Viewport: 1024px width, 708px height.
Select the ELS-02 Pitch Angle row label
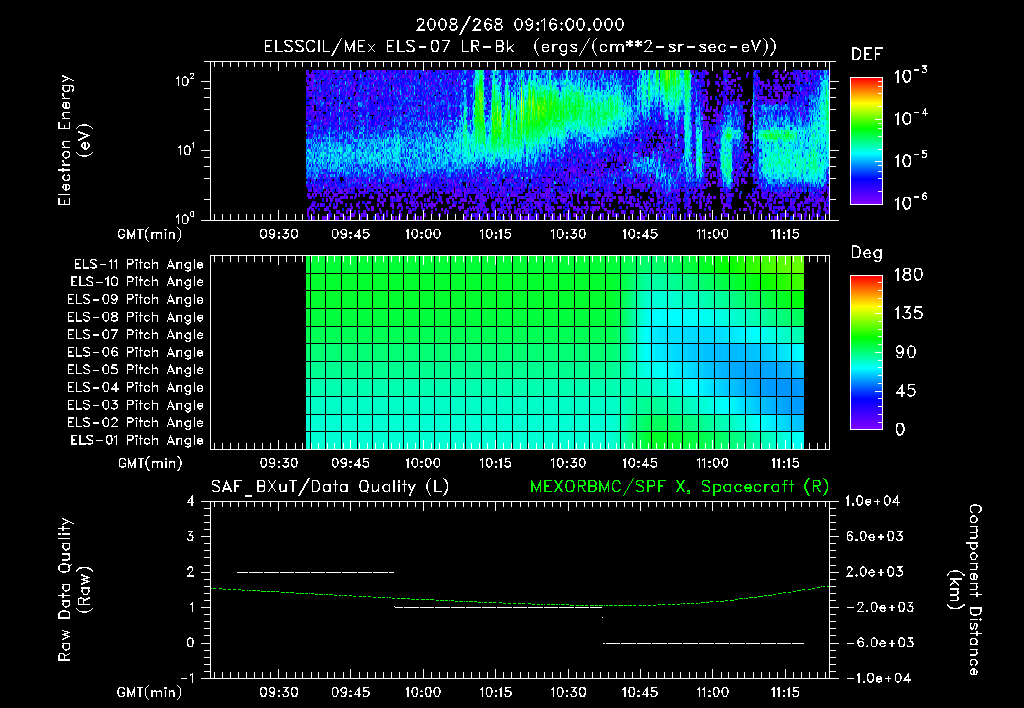click(x=136, y=423)
